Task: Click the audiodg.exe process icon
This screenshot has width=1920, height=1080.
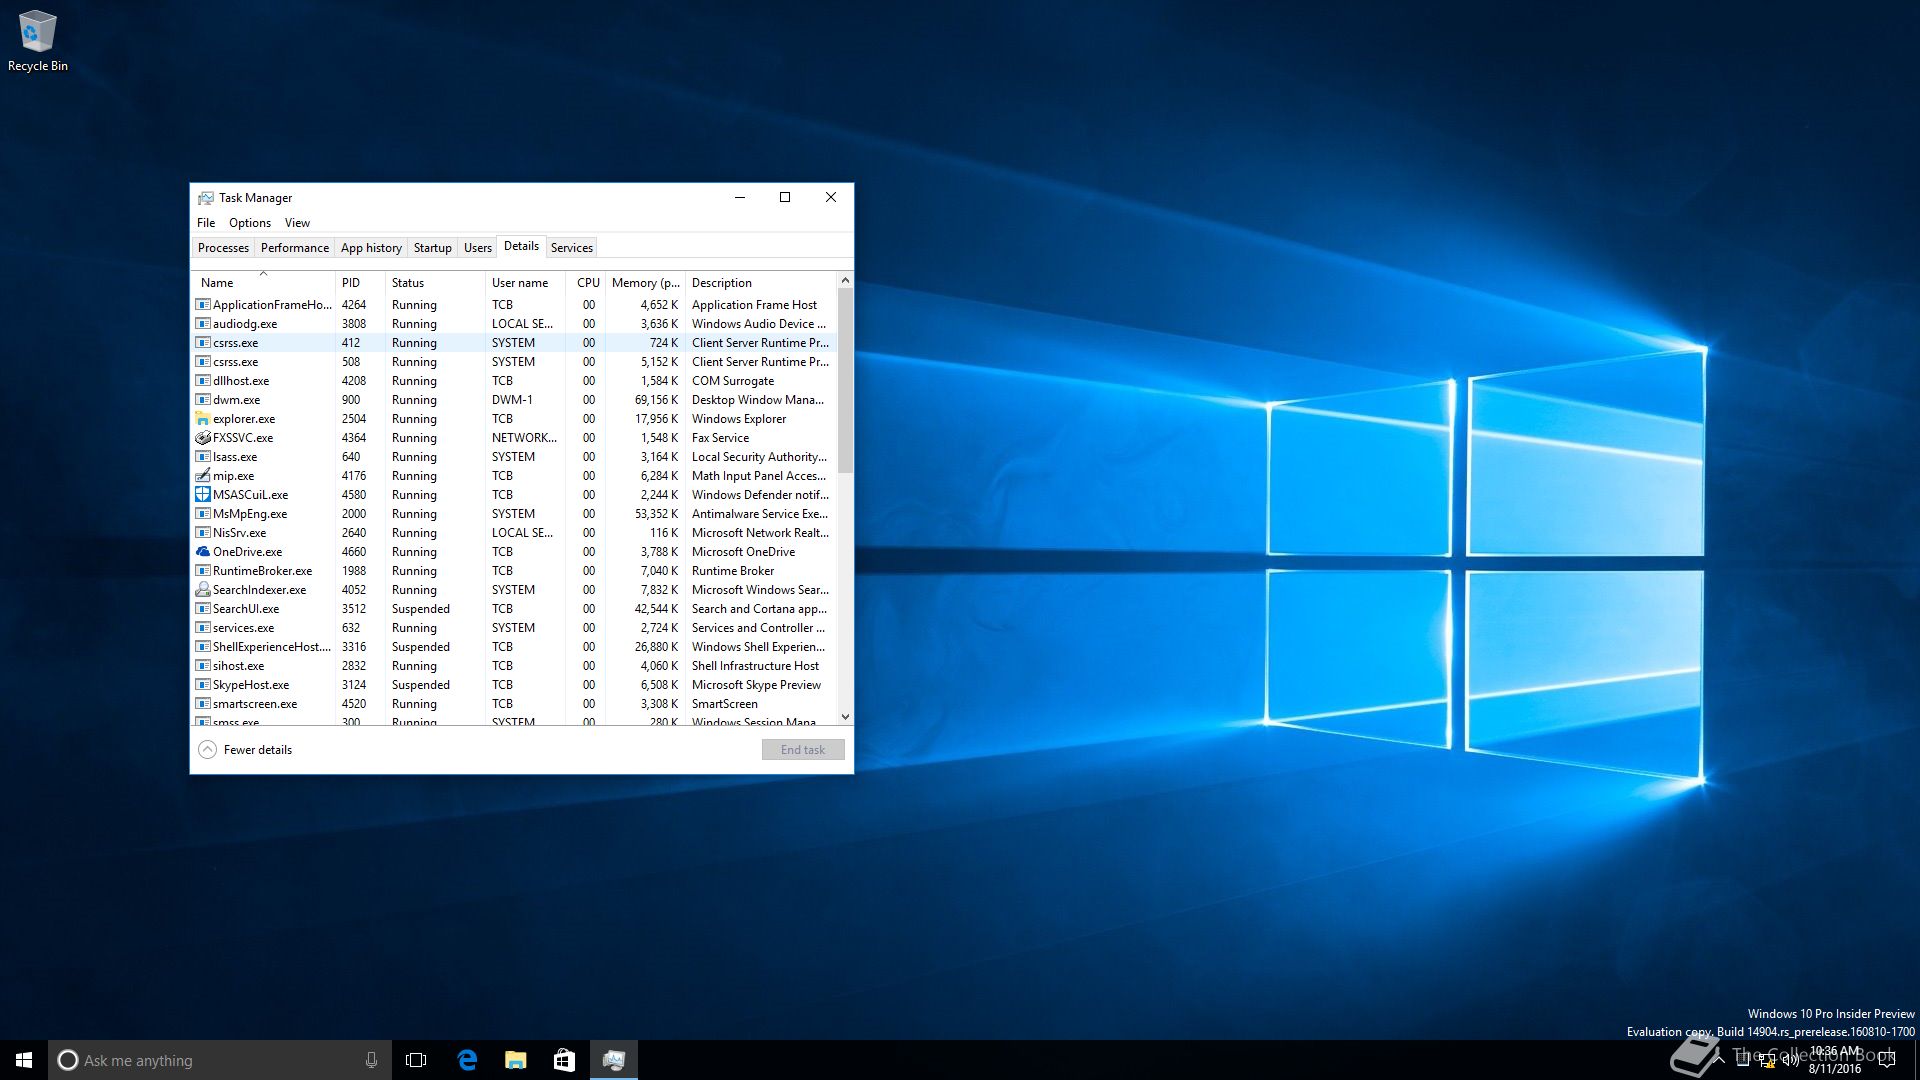Action: 202,324
